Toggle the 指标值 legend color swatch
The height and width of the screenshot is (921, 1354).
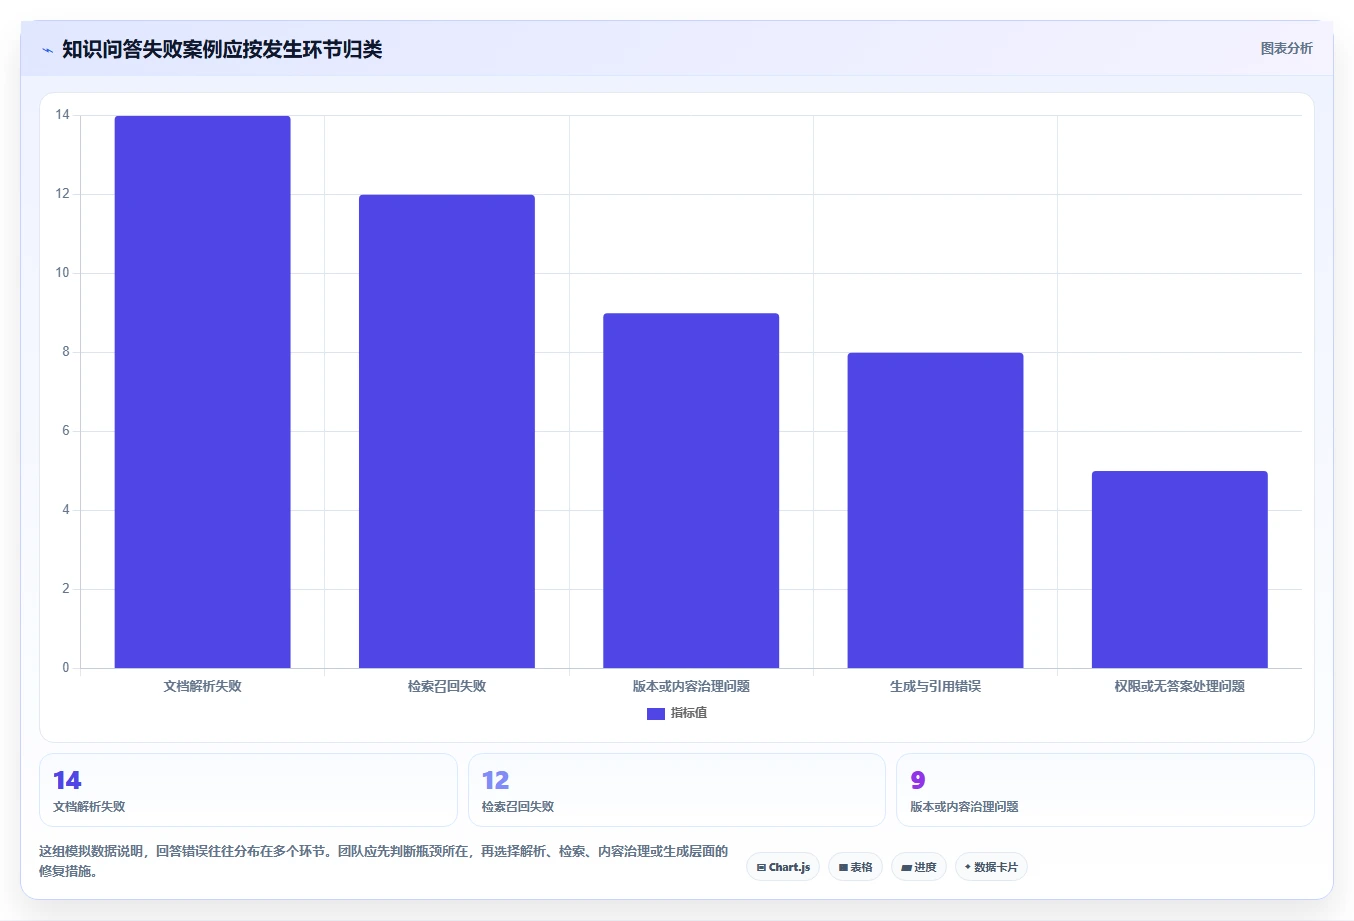click(656, 713)
